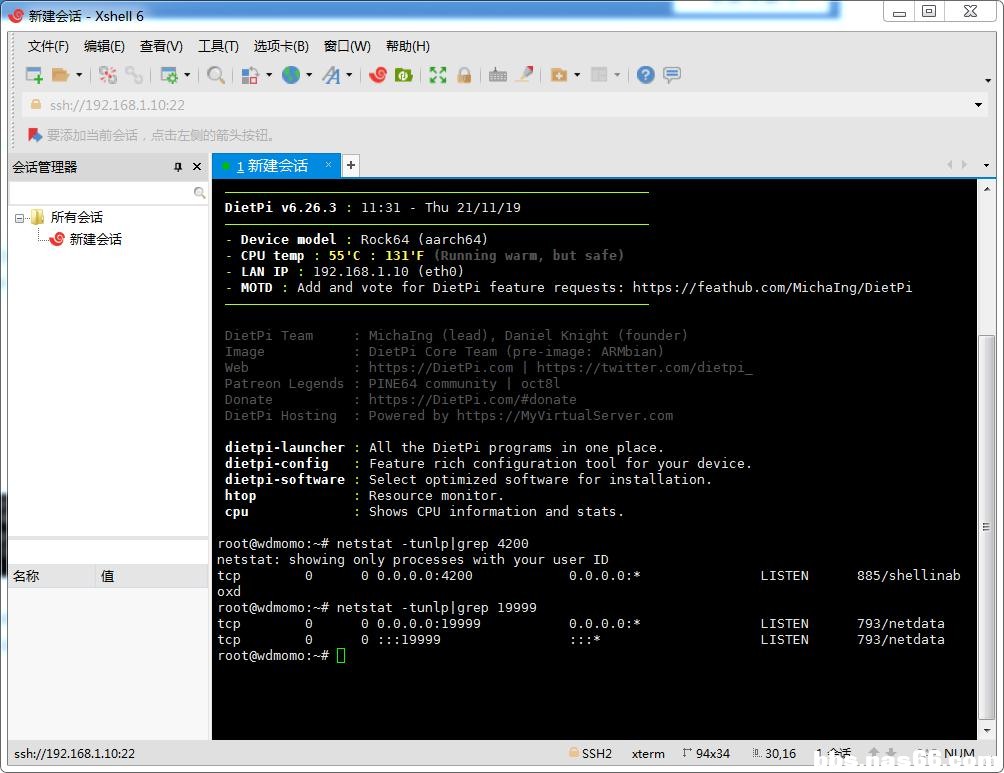Image resolution: width=1004 pixels, height=773 pixels.
Task: Collapse the 所有会话 tree folder
Action: pos(20,218)
